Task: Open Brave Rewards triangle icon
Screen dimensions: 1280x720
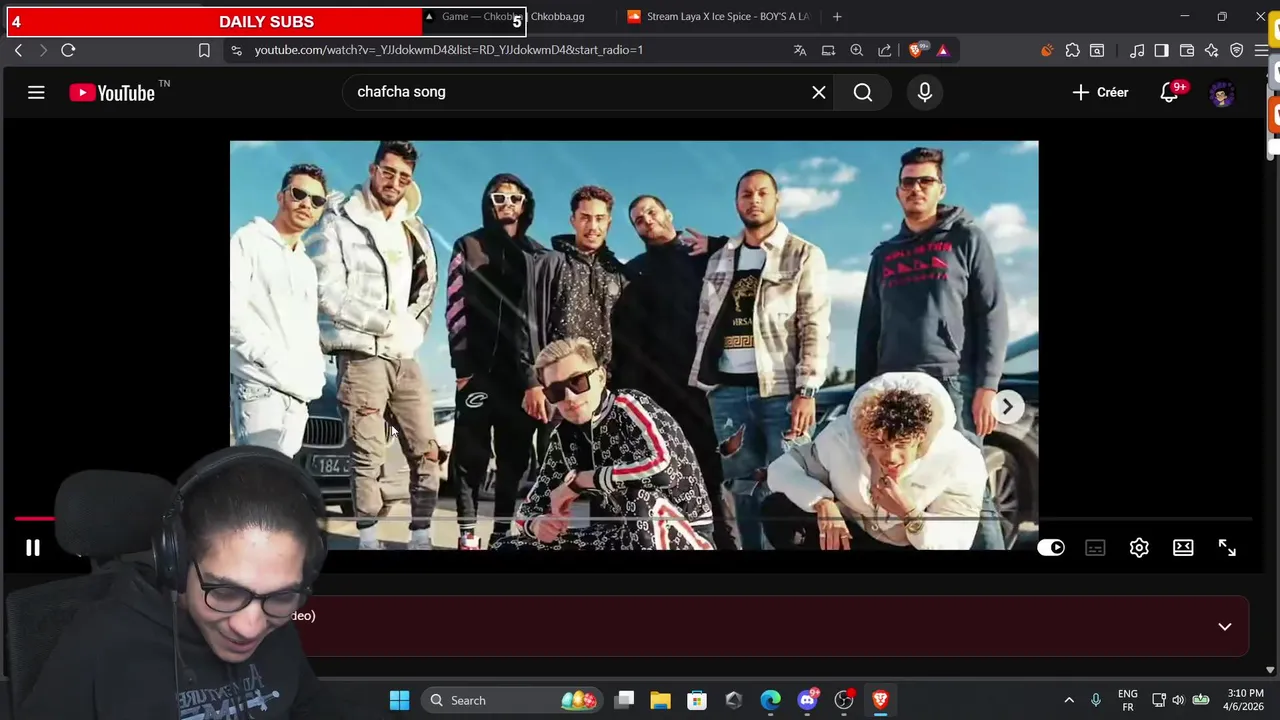Action: [942, 50]
